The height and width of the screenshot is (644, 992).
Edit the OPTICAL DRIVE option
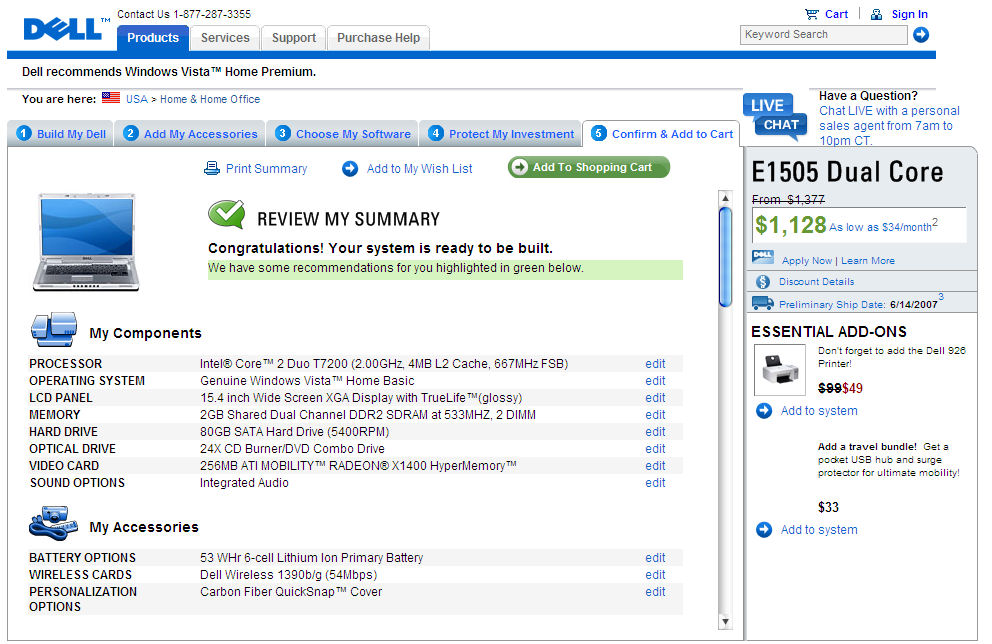point(655,449)
